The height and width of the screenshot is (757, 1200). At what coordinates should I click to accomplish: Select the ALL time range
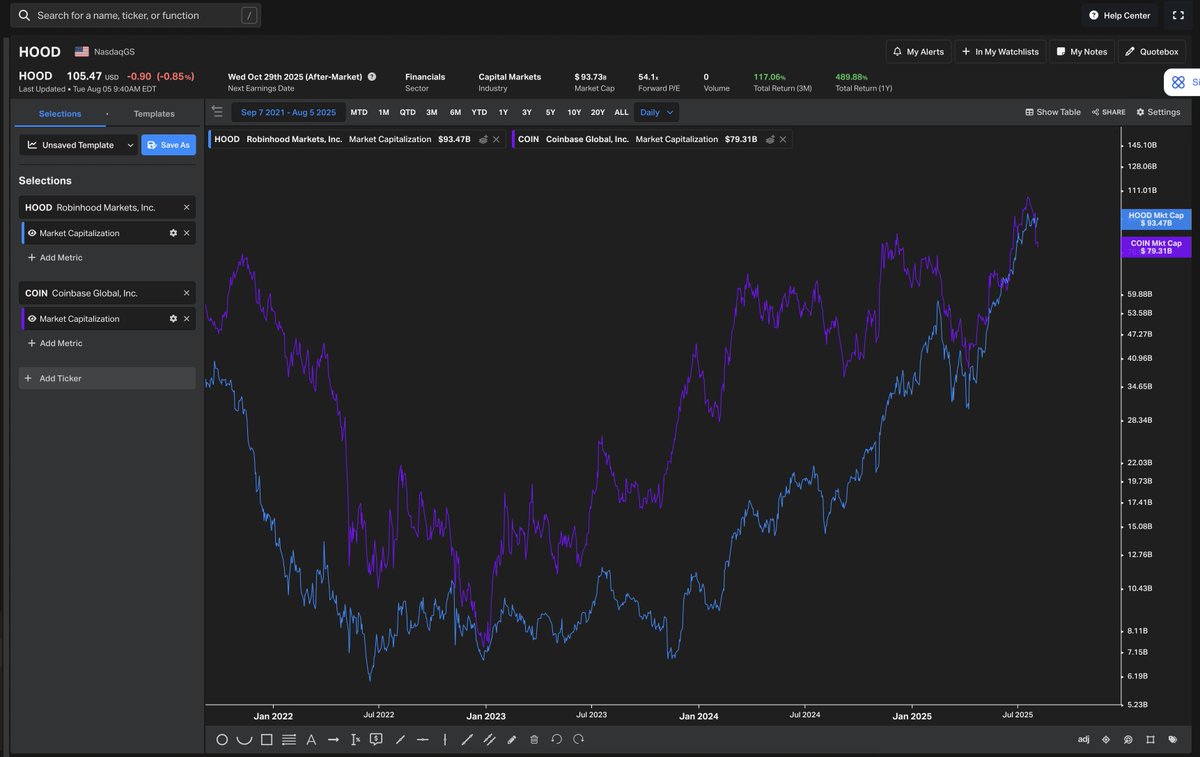(621, 112)
